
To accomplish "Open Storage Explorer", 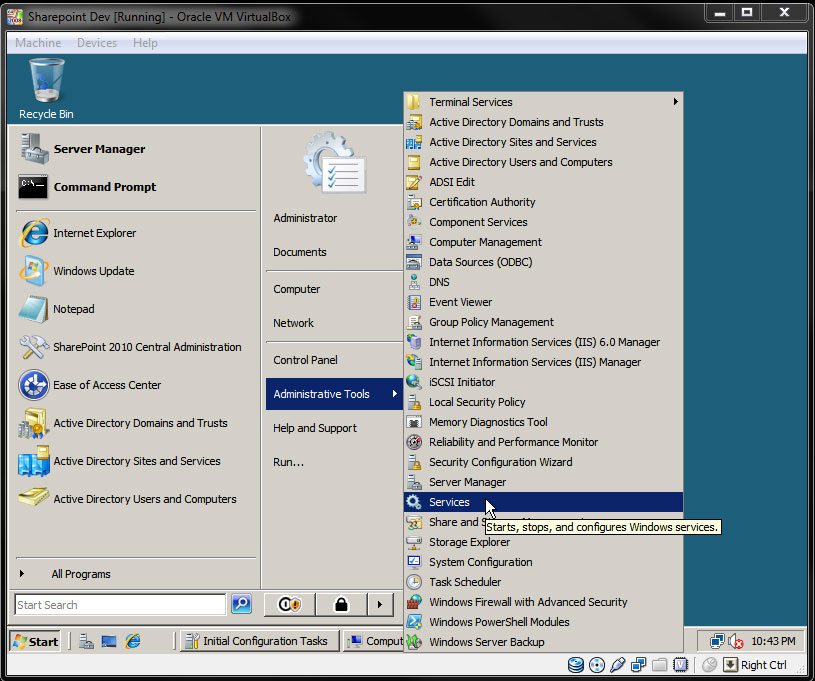I will [543, 542].
